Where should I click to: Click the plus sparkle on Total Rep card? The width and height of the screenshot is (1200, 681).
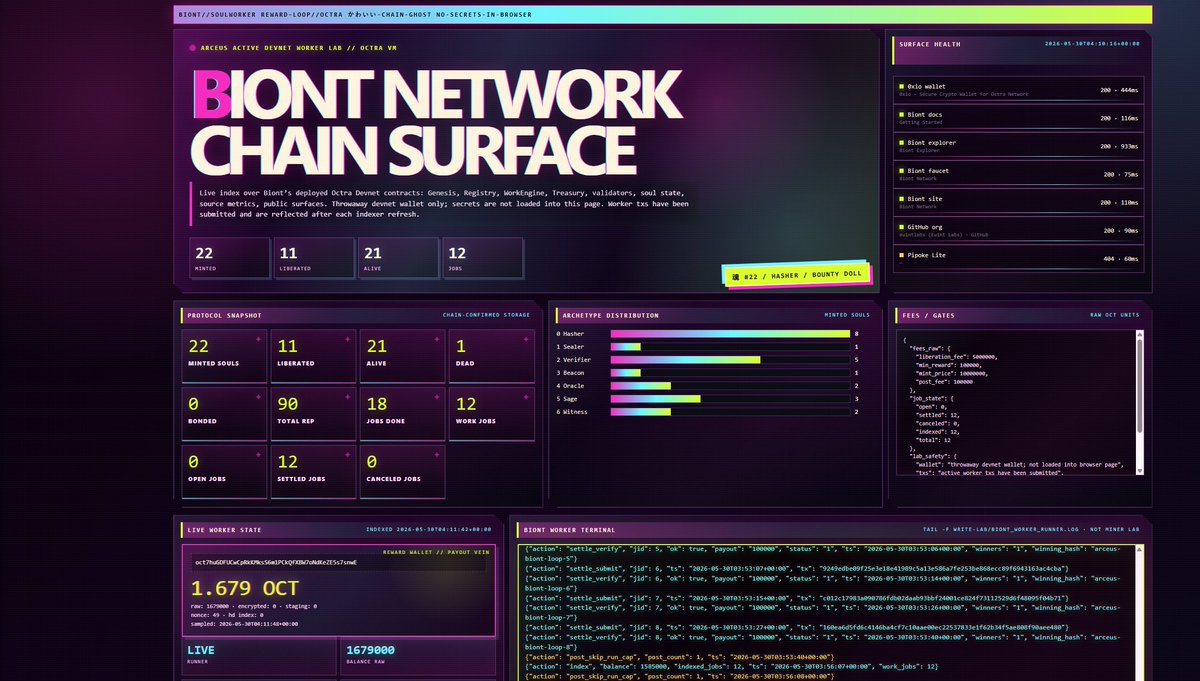tap(347, 398)
